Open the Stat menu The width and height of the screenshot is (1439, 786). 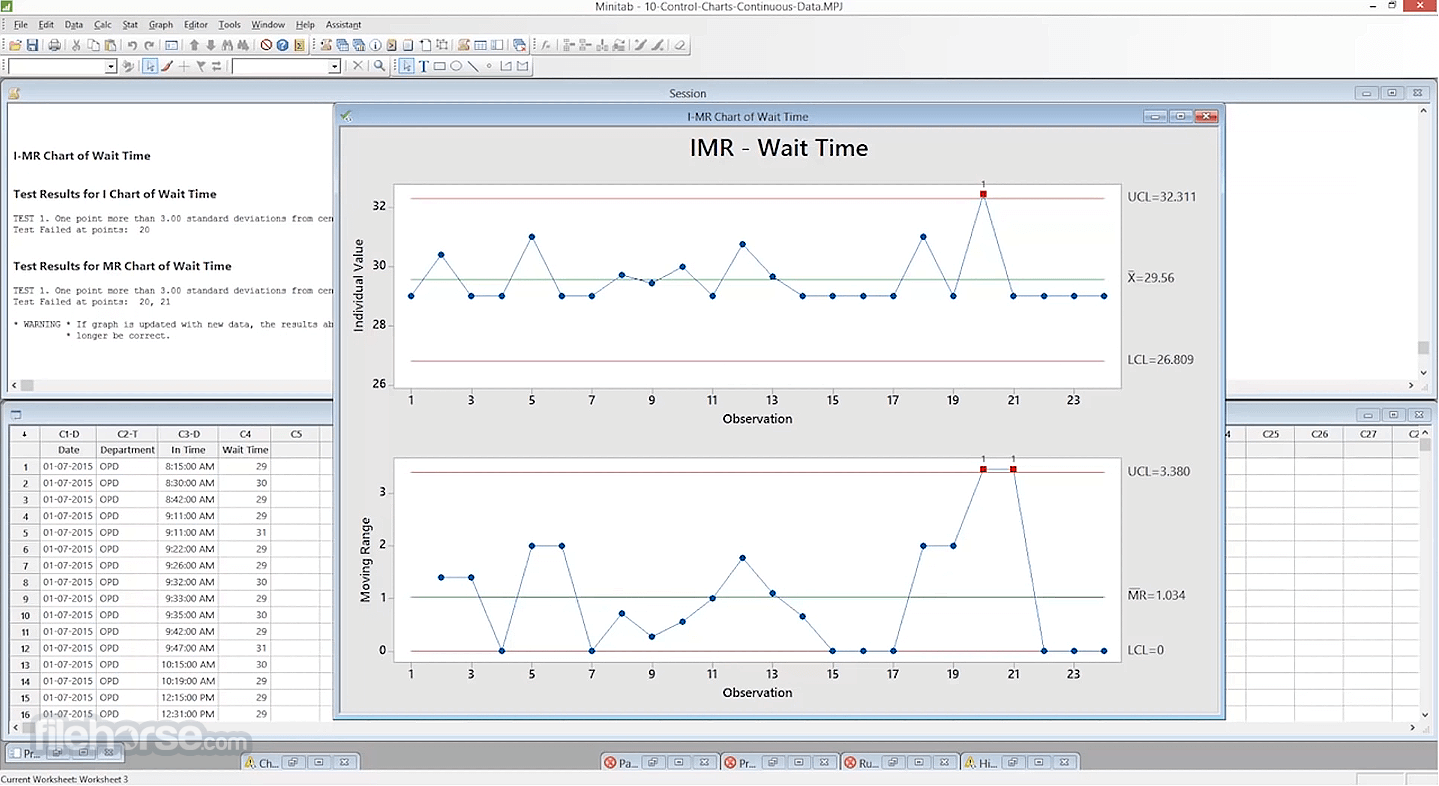pos(130,24)
